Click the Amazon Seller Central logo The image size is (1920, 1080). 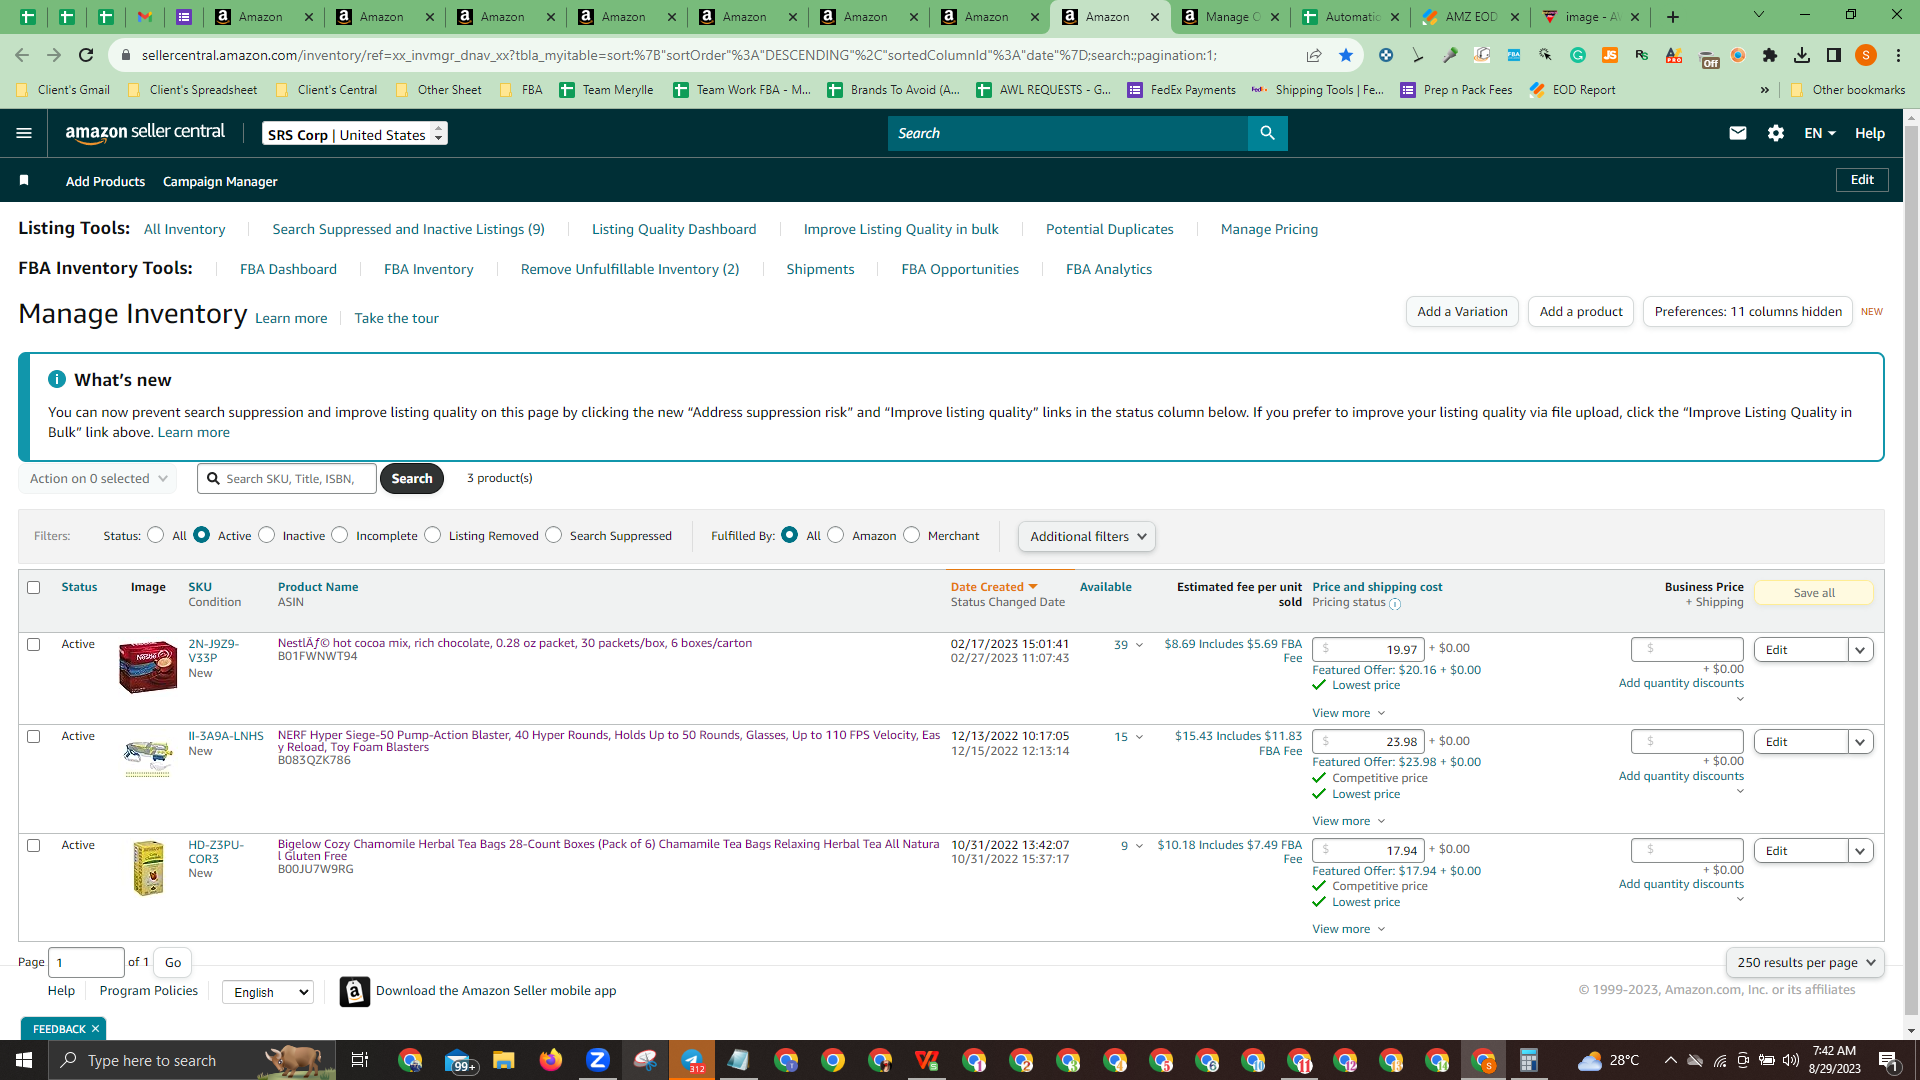145,133
